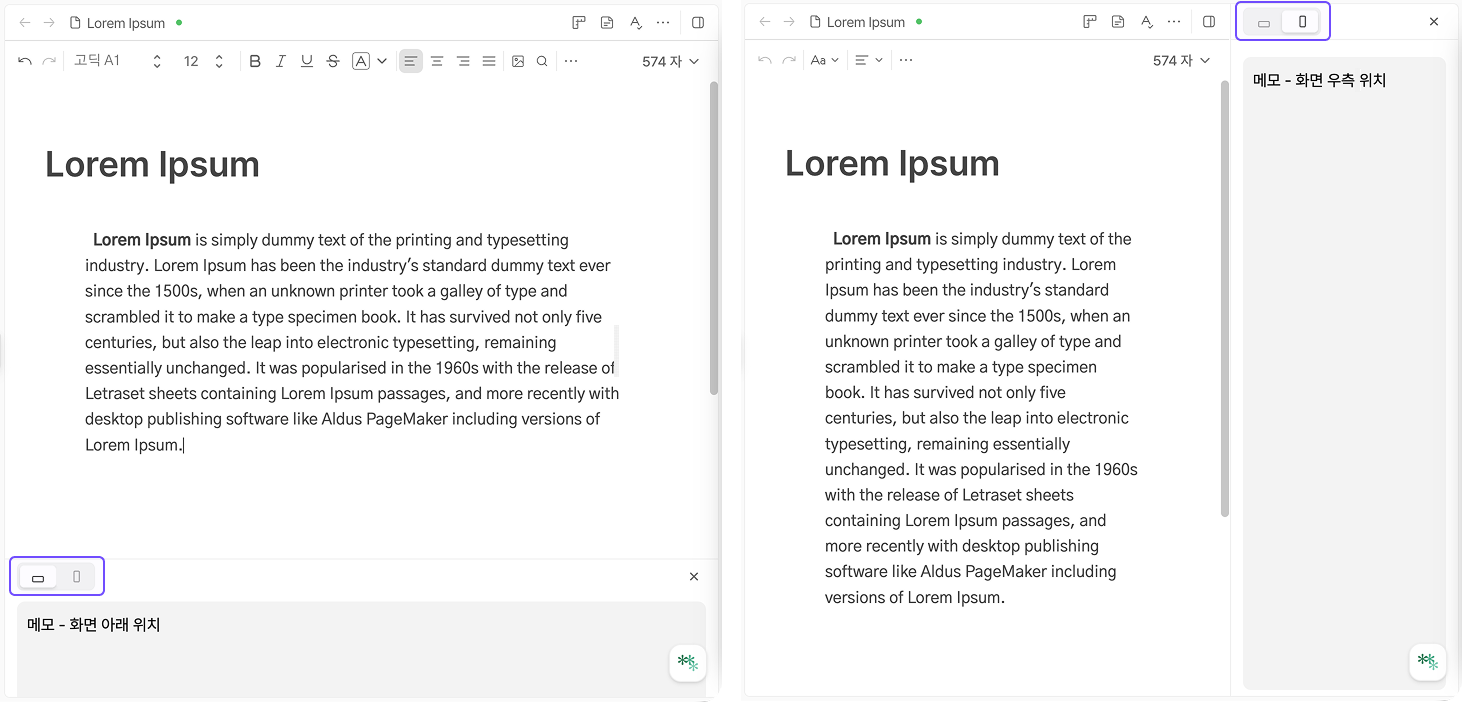Image resolution: width=1462 pixels, height=702 pixels.
Task: Close the right-side memo panel
Action: tap(1434, 21)
